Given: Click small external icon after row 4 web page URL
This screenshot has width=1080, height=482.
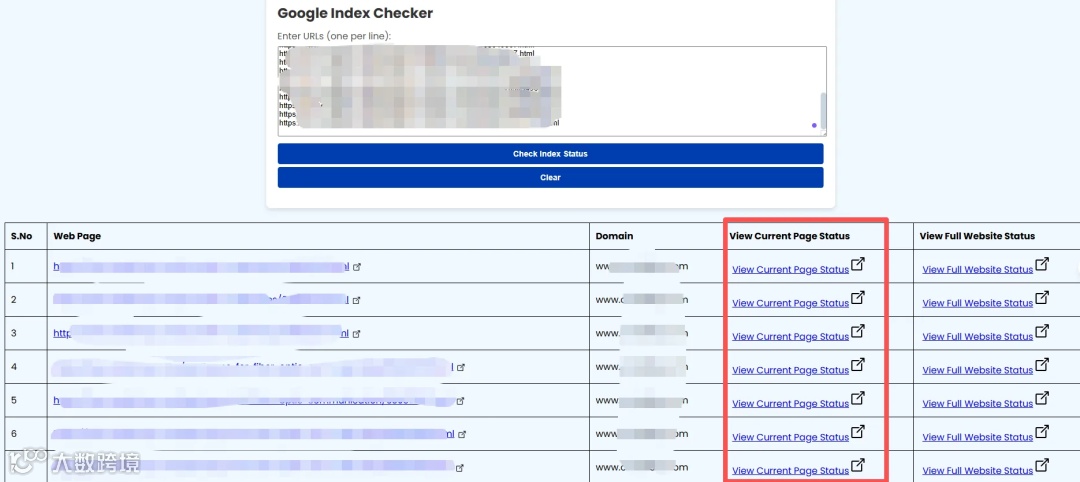Looking at the screenshot, I should pyautogui.click(x=461, y=368).
